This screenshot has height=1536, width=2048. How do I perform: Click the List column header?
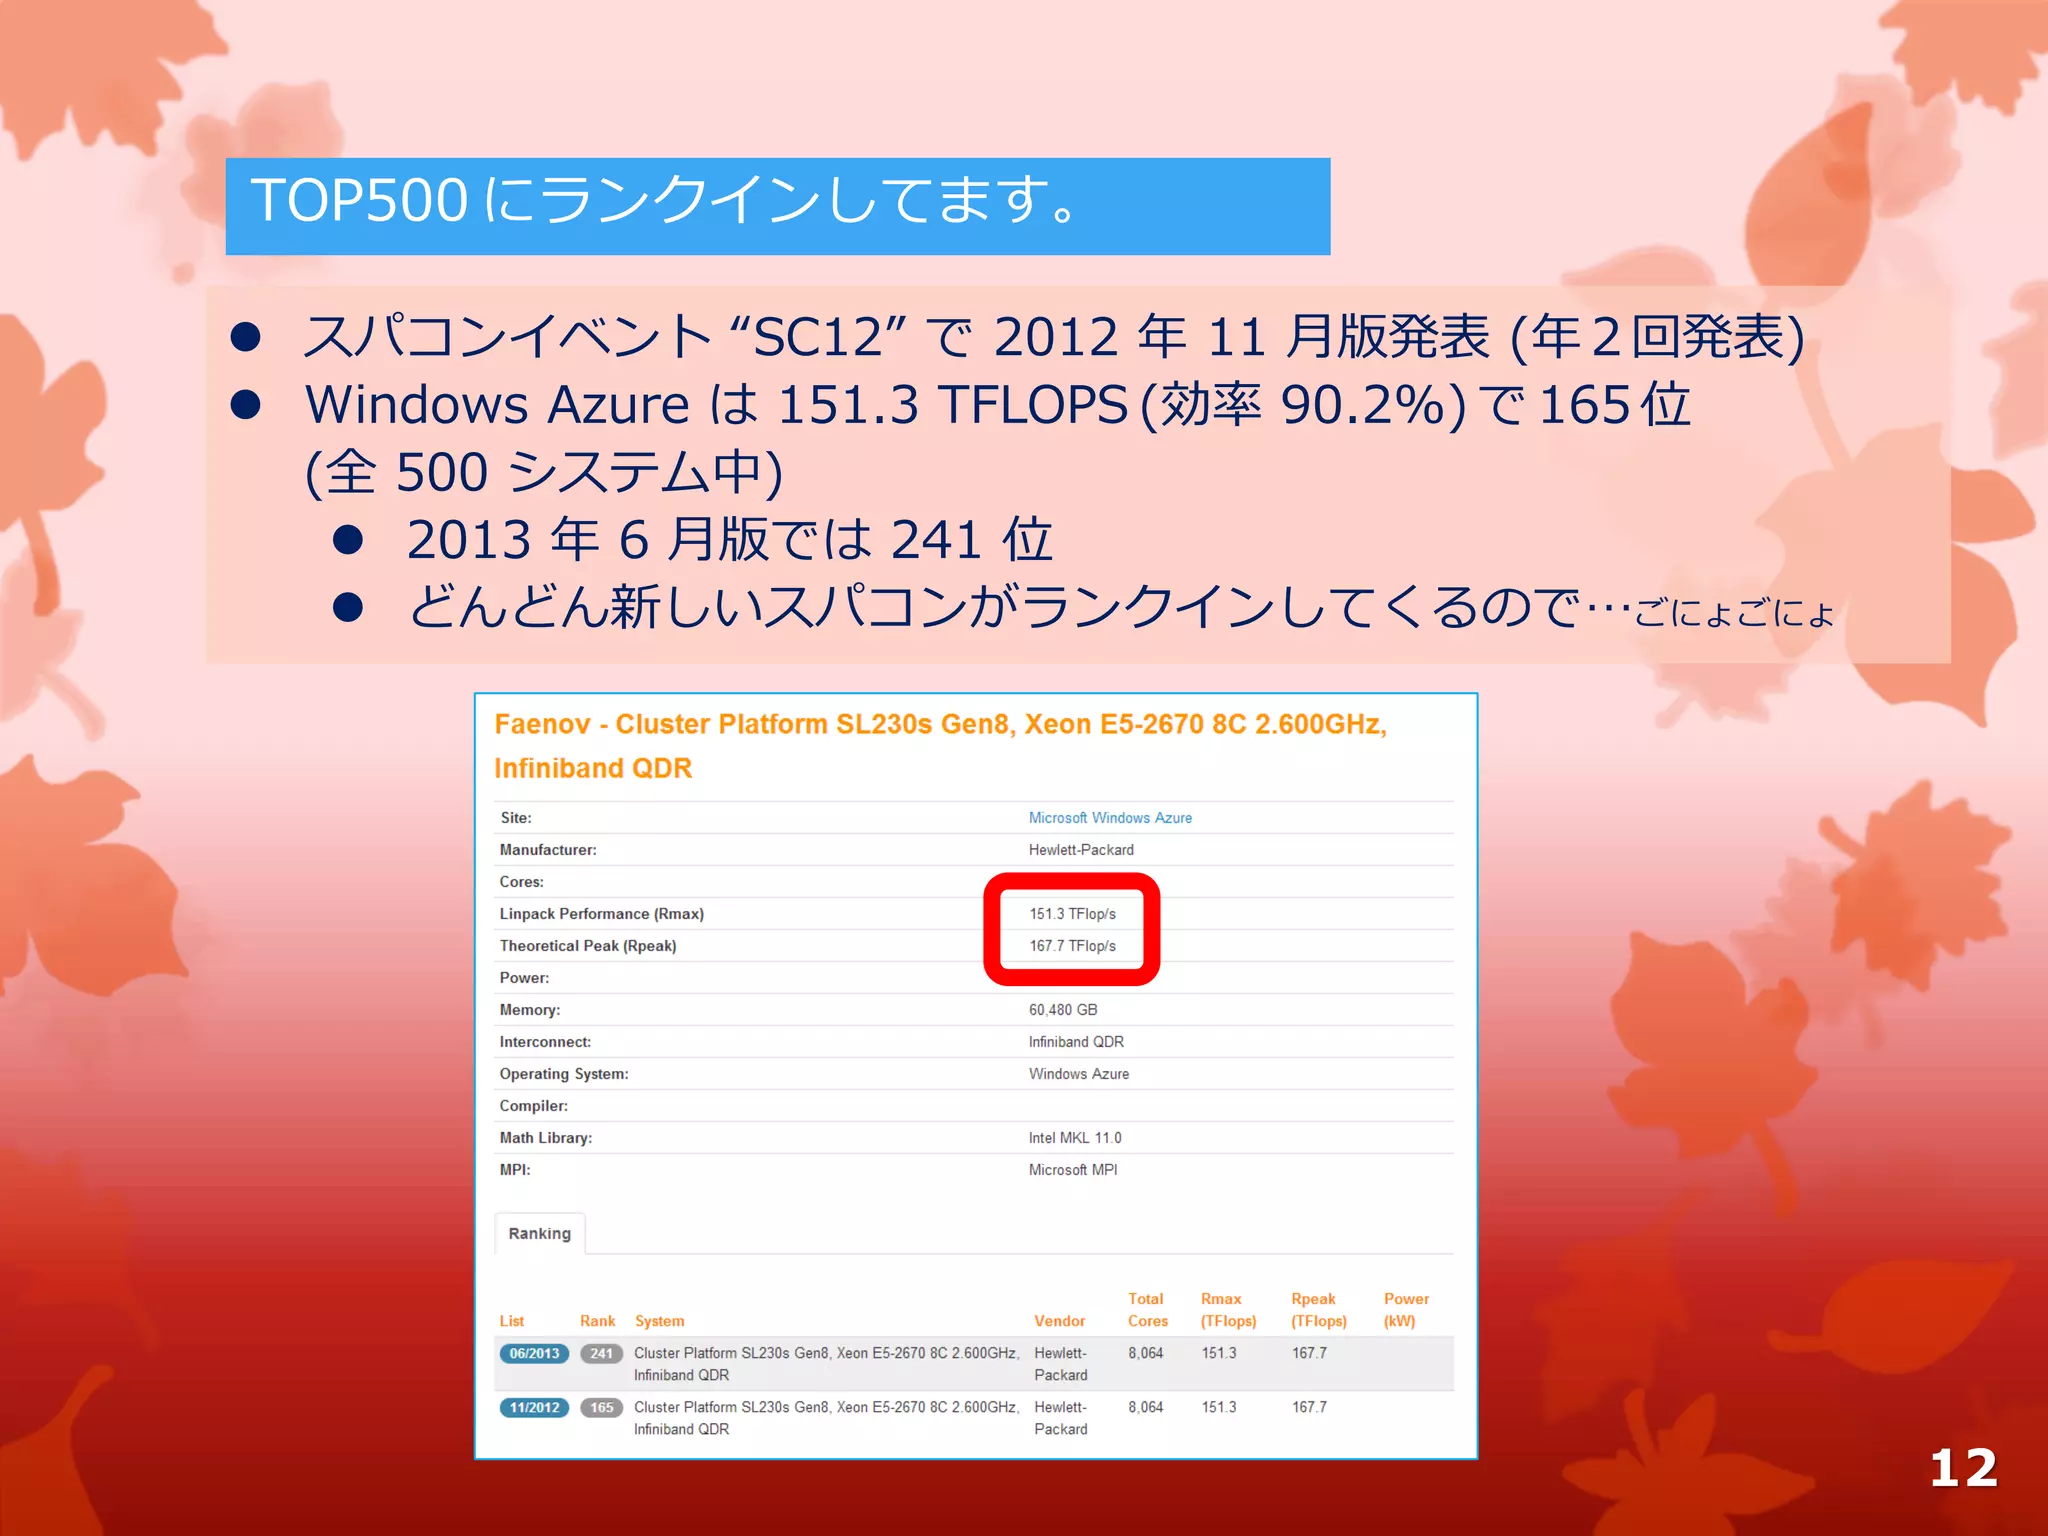(x=512, y=1321)
